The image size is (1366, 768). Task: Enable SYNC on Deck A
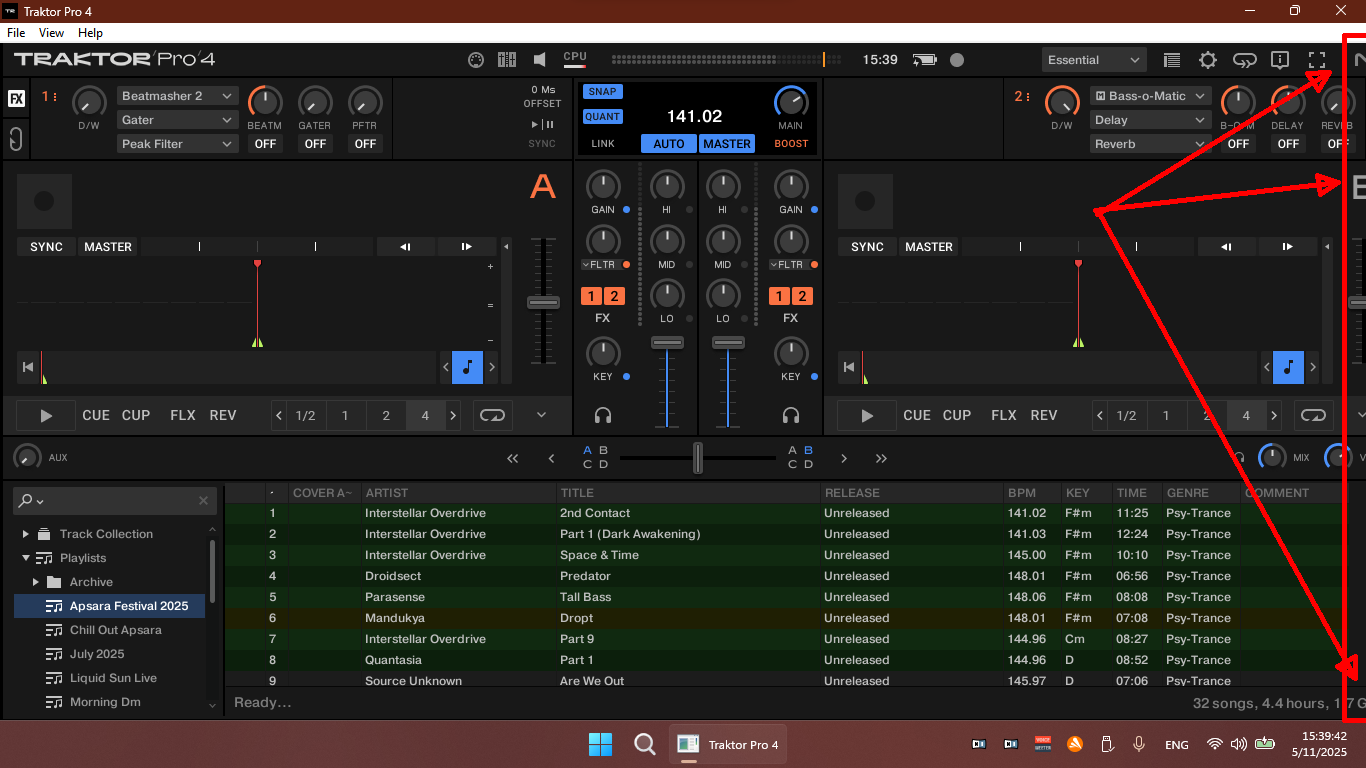point(47,247)
